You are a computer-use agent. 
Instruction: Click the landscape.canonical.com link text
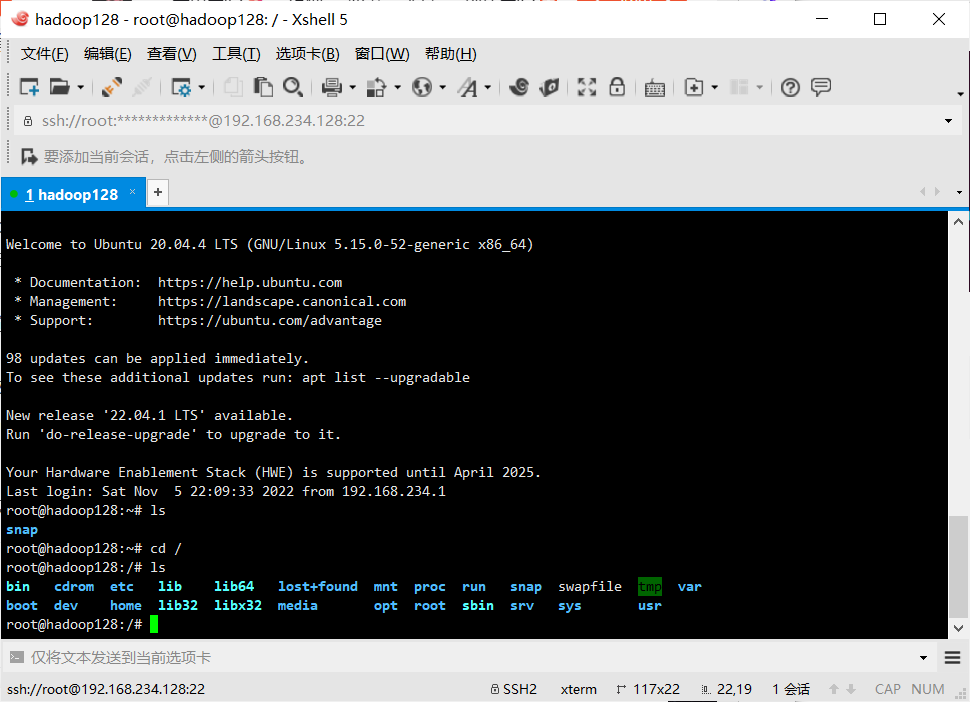click(282, 302)
